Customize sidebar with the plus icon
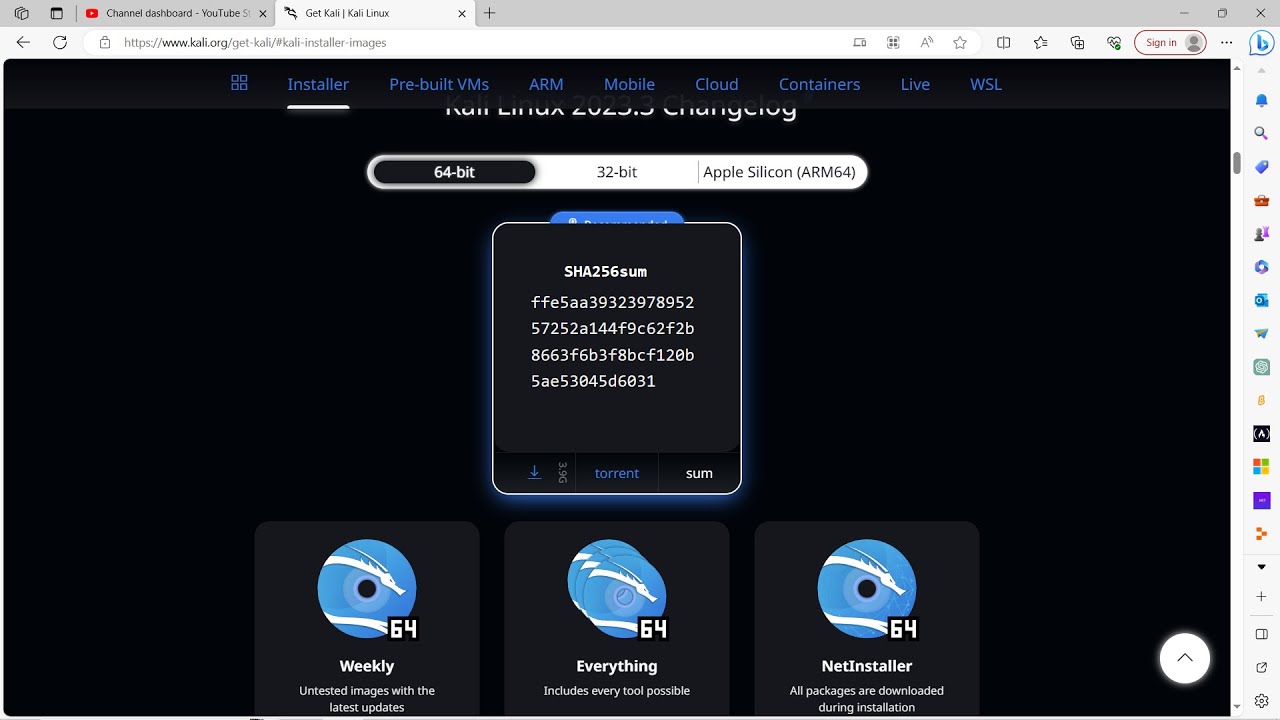 click(1261, 597)
